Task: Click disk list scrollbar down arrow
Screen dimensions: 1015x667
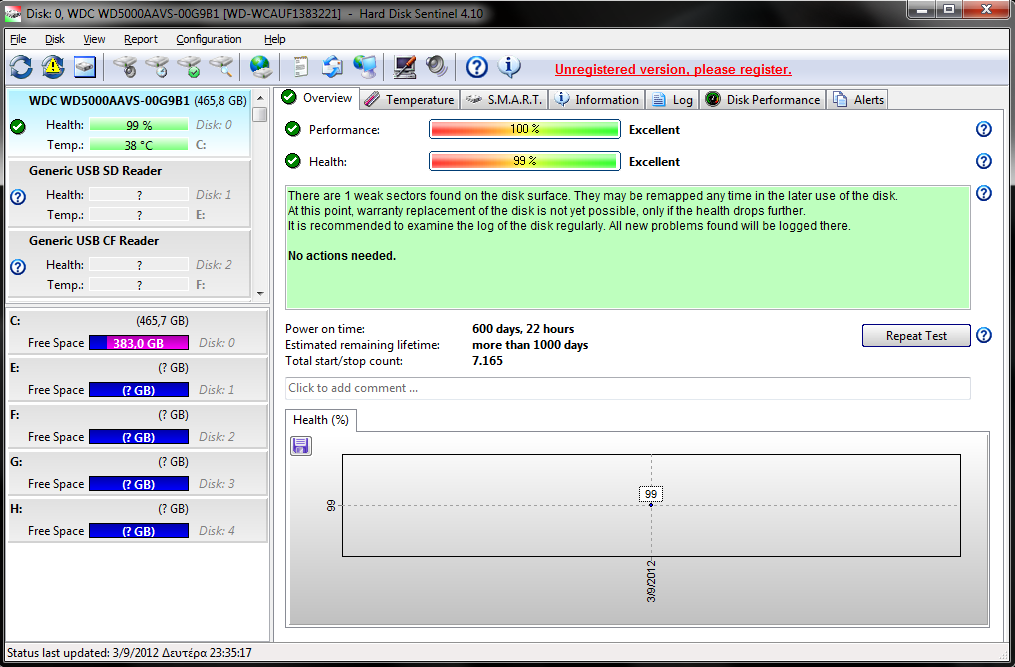Action: click(x=260, y=293)
